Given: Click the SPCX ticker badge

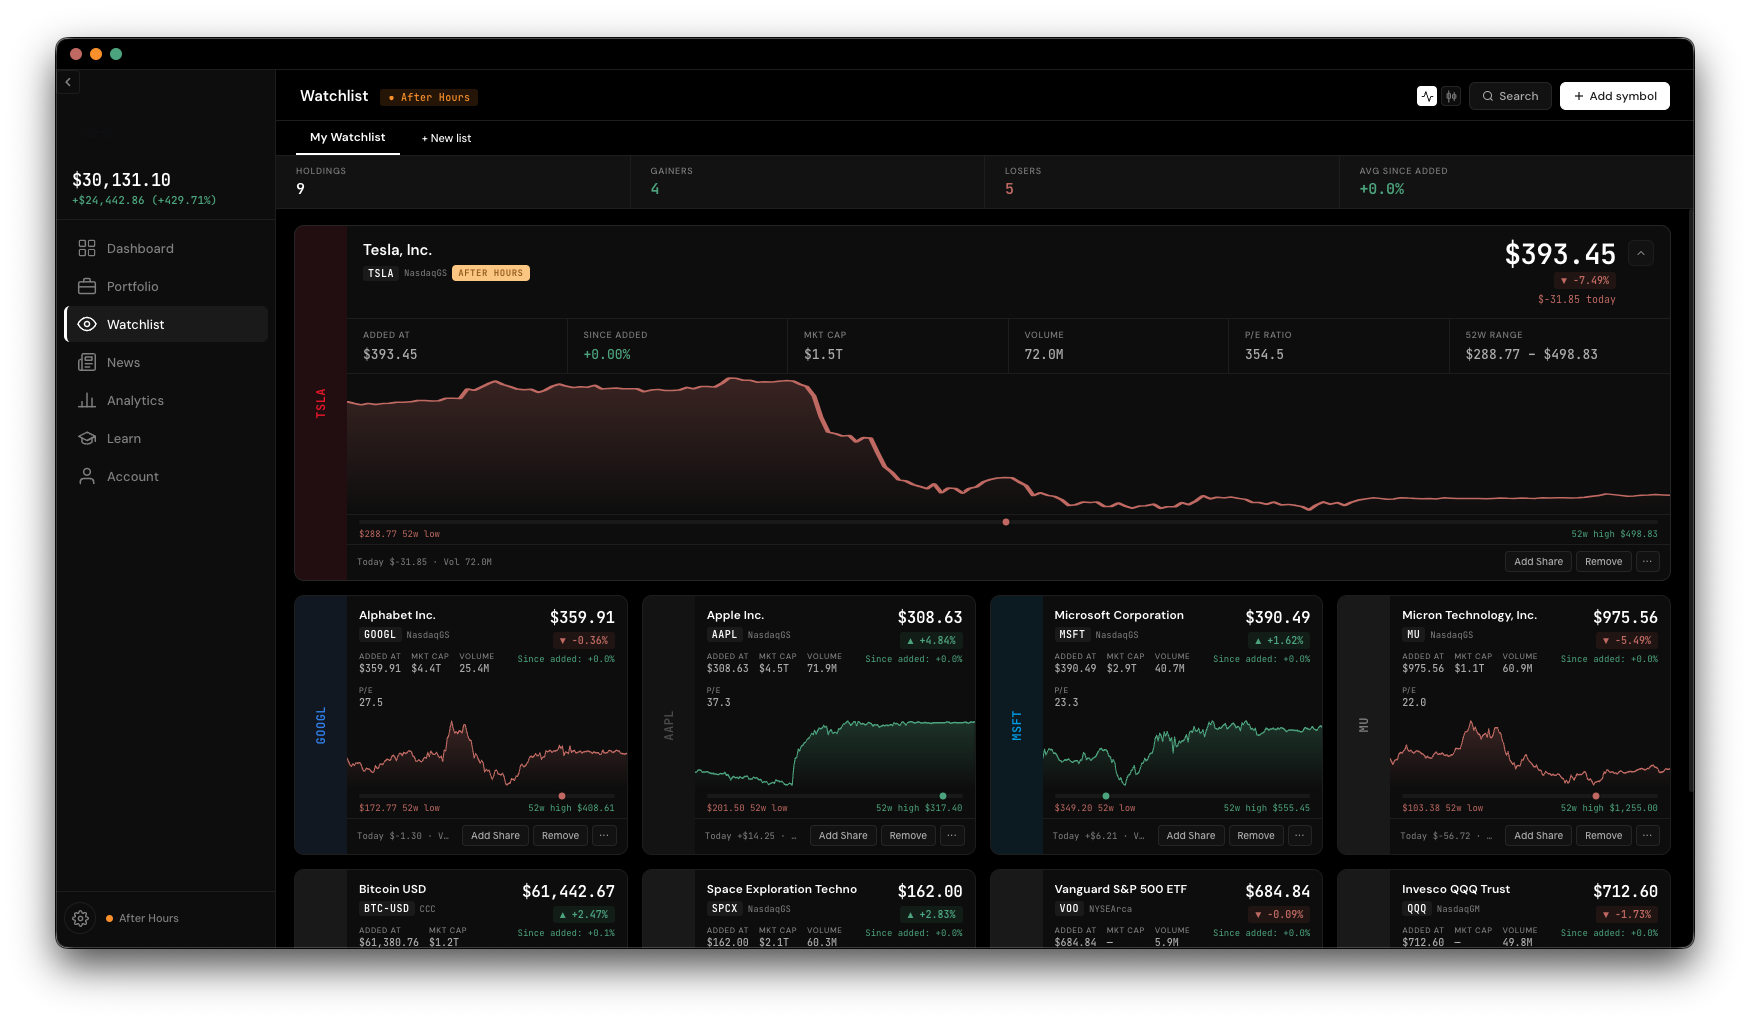Looking at the screenshot, I should [x=724, y=909].
